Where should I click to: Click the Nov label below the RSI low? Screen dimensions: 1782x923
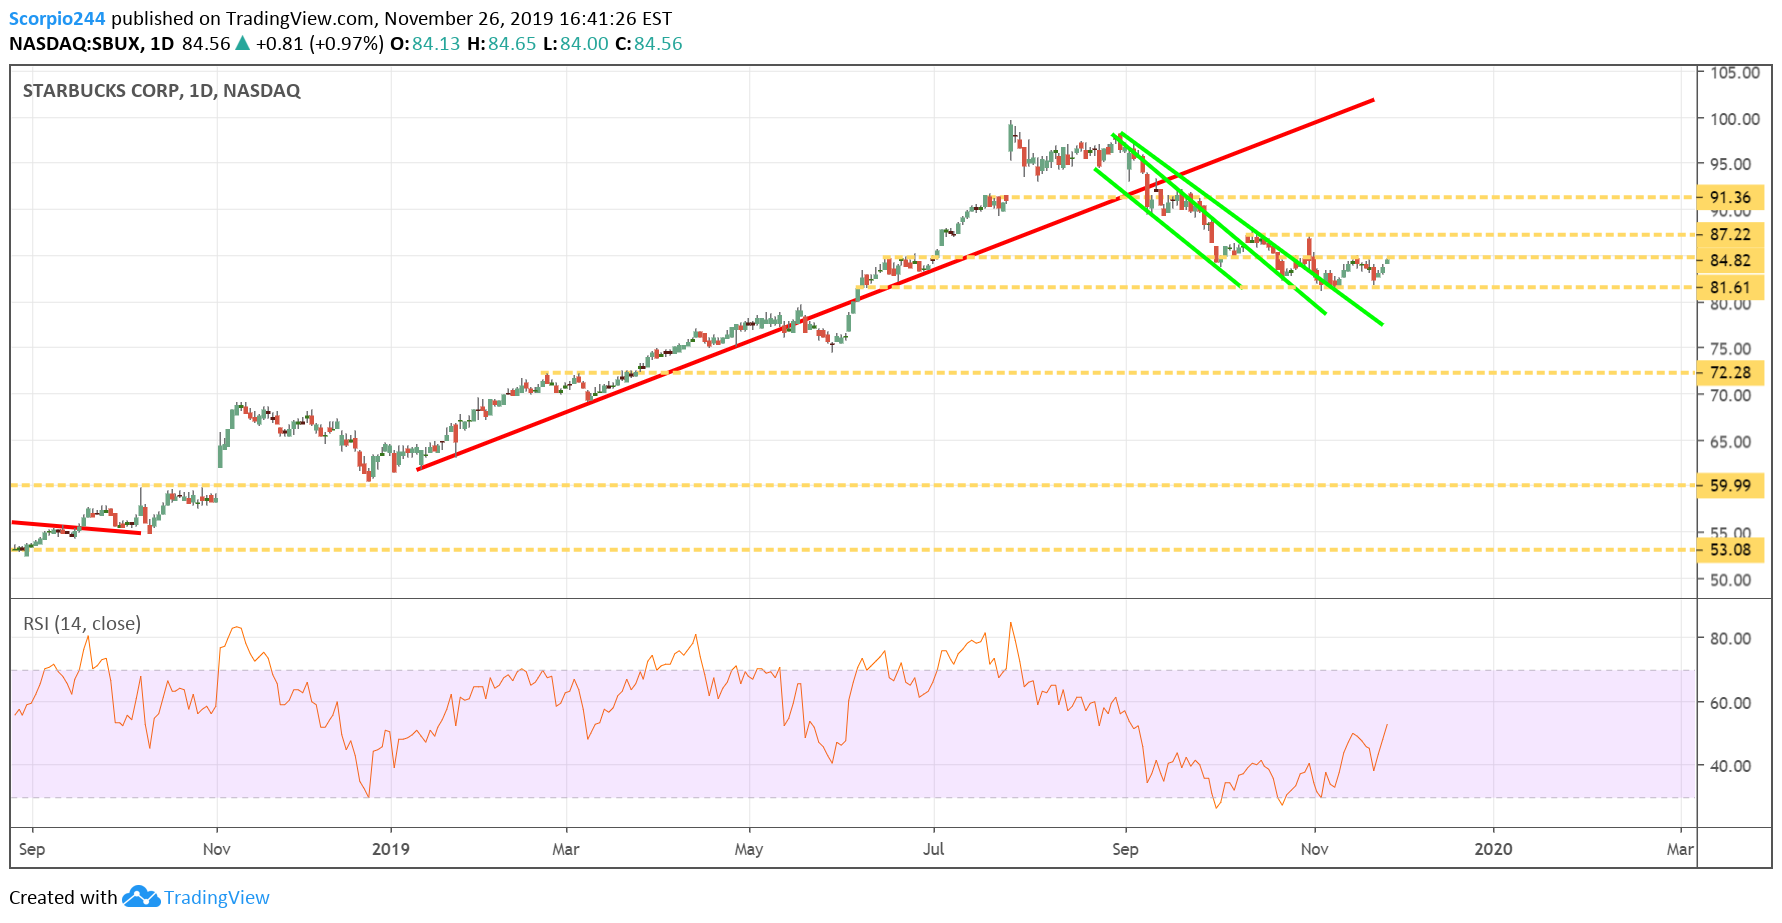click(x=1314, y=849)
